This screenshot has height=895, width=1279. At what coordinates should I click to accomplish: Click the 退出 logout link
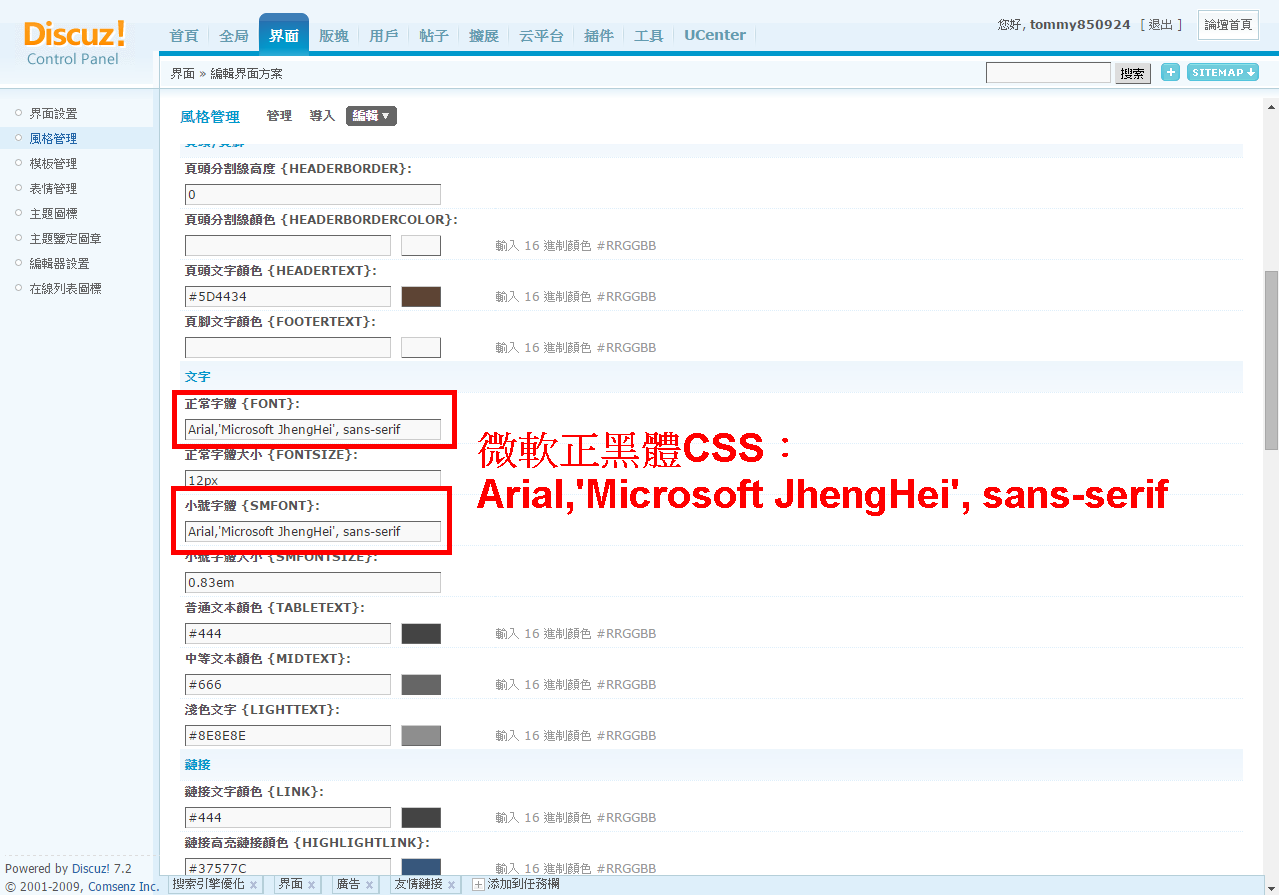[x=1161, y=24]
